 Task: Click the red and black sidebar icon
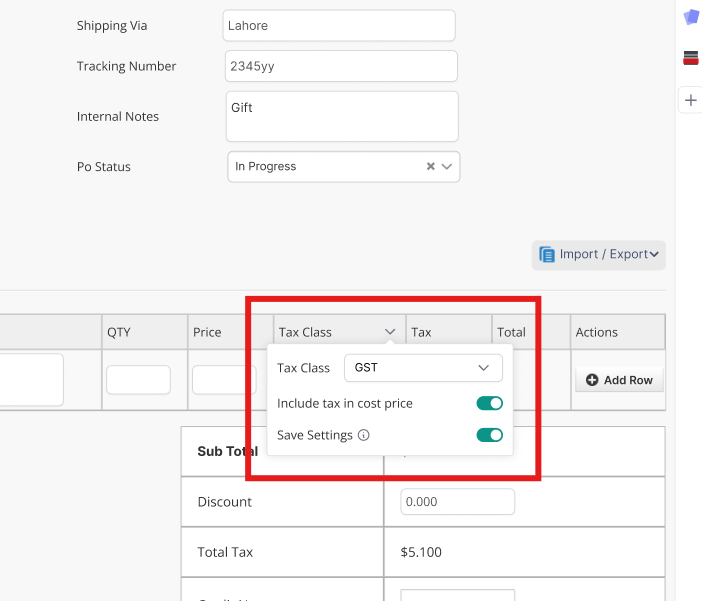tap(691, 58)
